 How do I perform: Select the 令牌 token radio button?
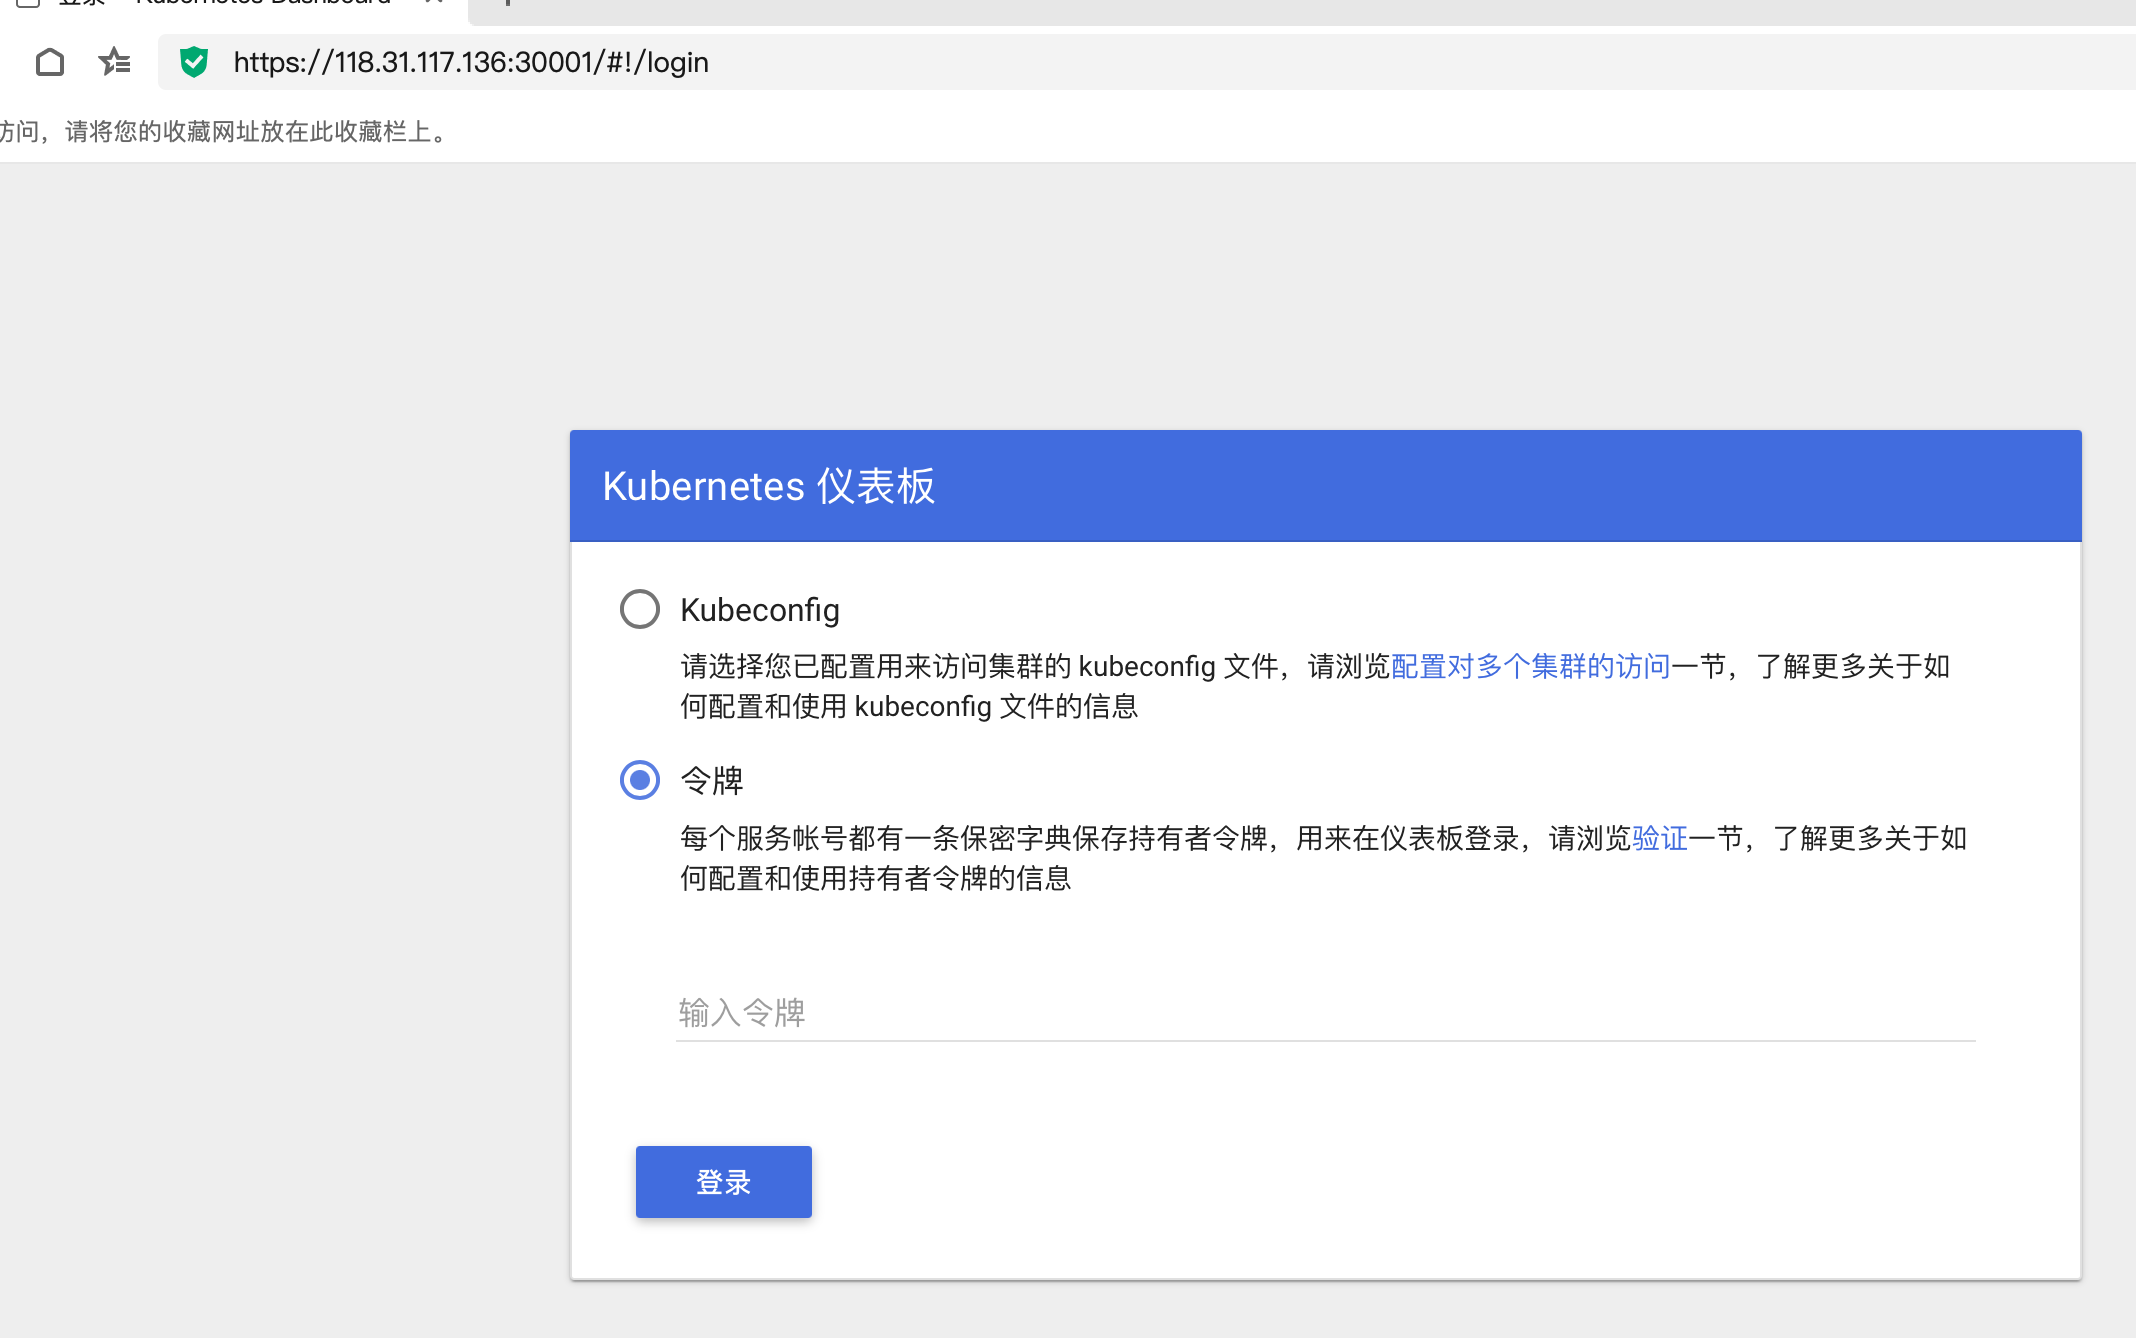click(640, 780)
